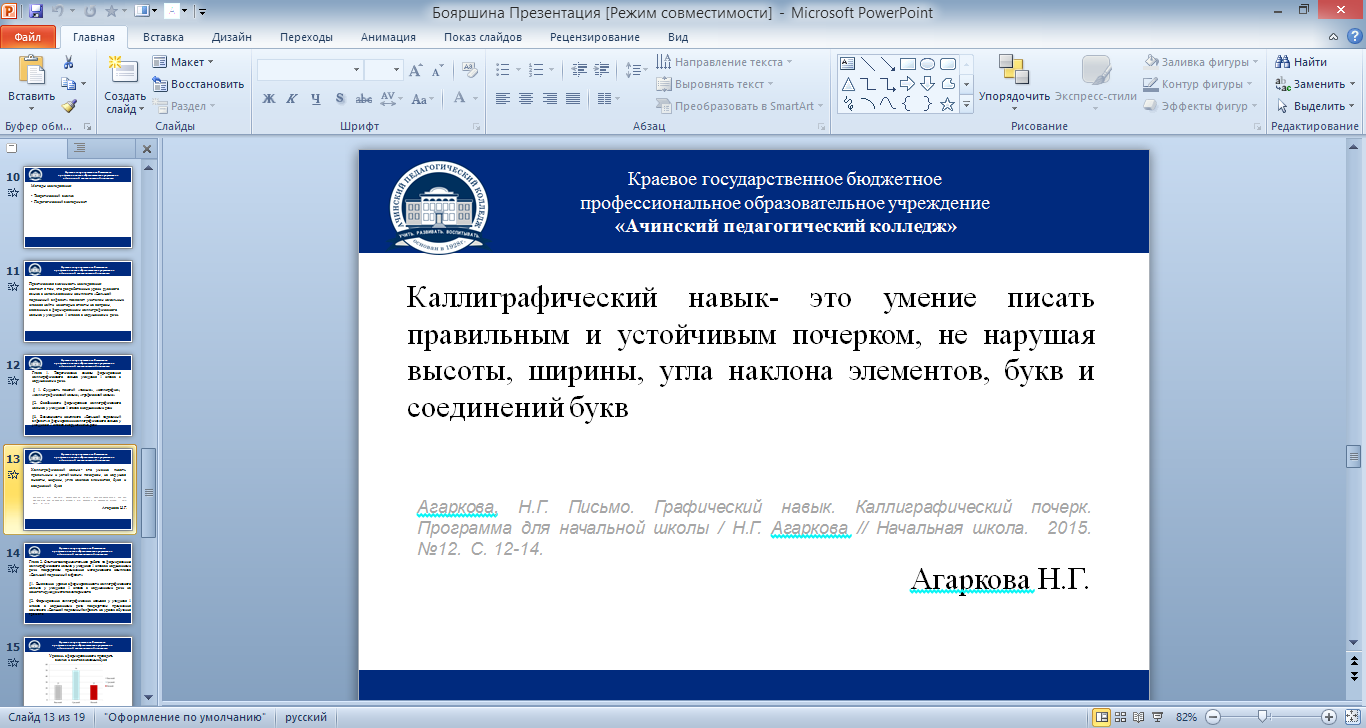Select the Text Box shape
Image resolution: width=1366 pixels, height=728 pixels.
click(x=848, y=63)
